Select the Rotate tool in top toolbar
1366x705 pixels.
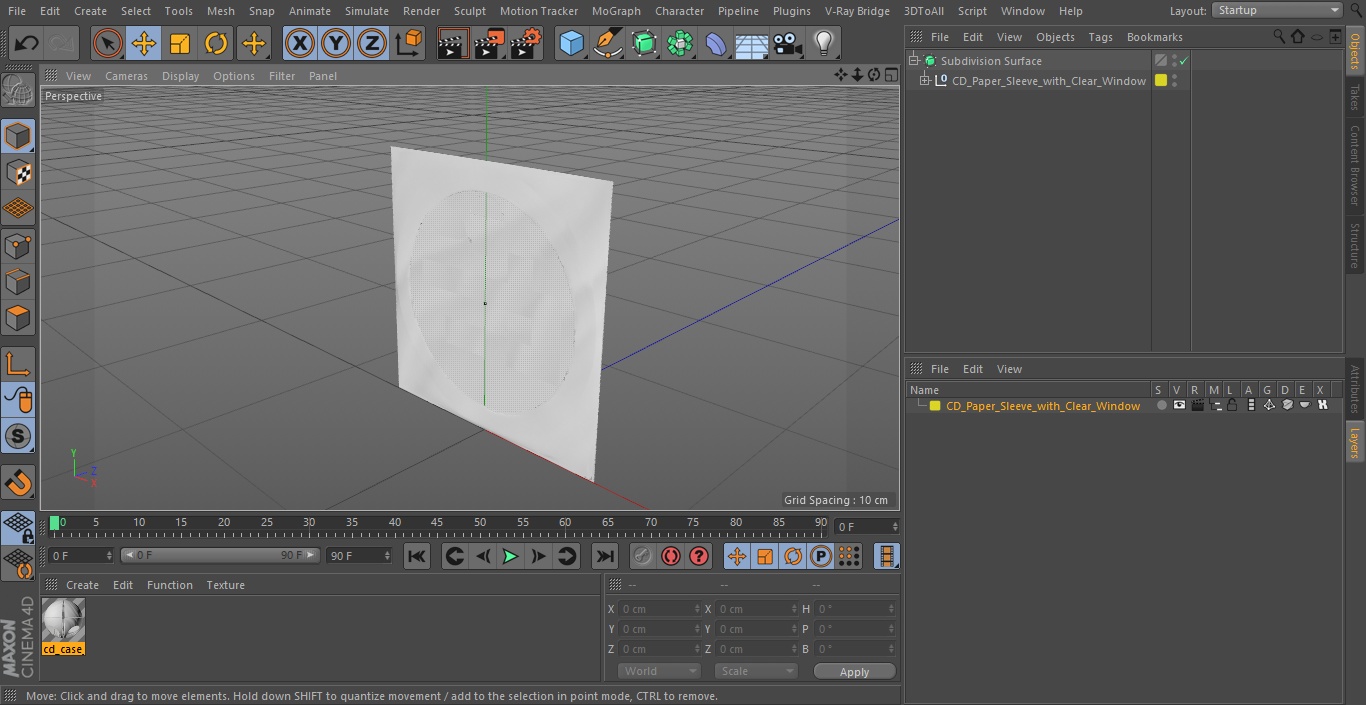coord(216,43)
